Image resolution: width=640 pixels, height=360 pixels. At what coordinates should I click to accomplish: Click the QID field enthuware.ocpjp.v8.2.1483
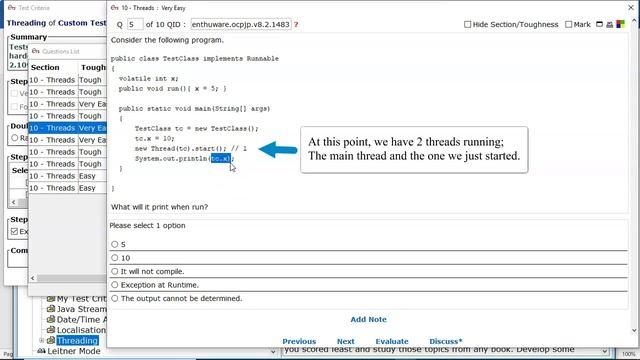coord(241,24)
